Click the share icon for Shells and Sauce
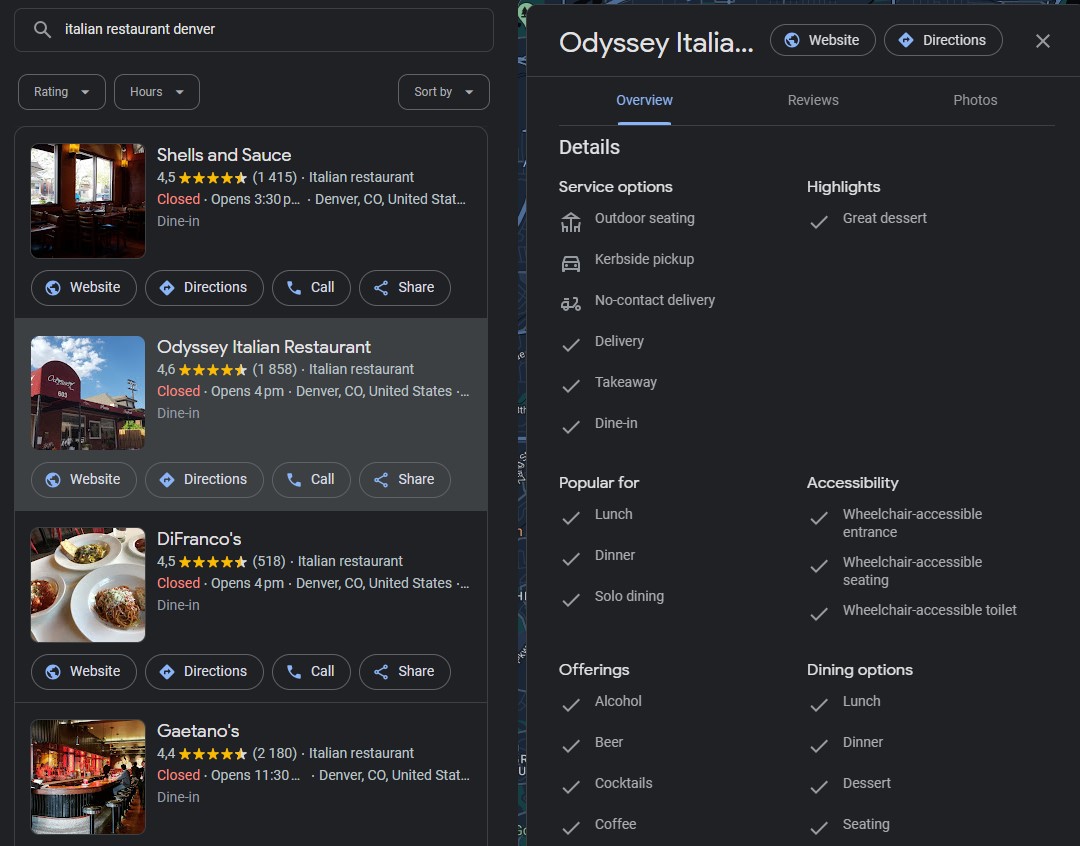Screen dimensions: 1080x846 [x=381, y=288]
